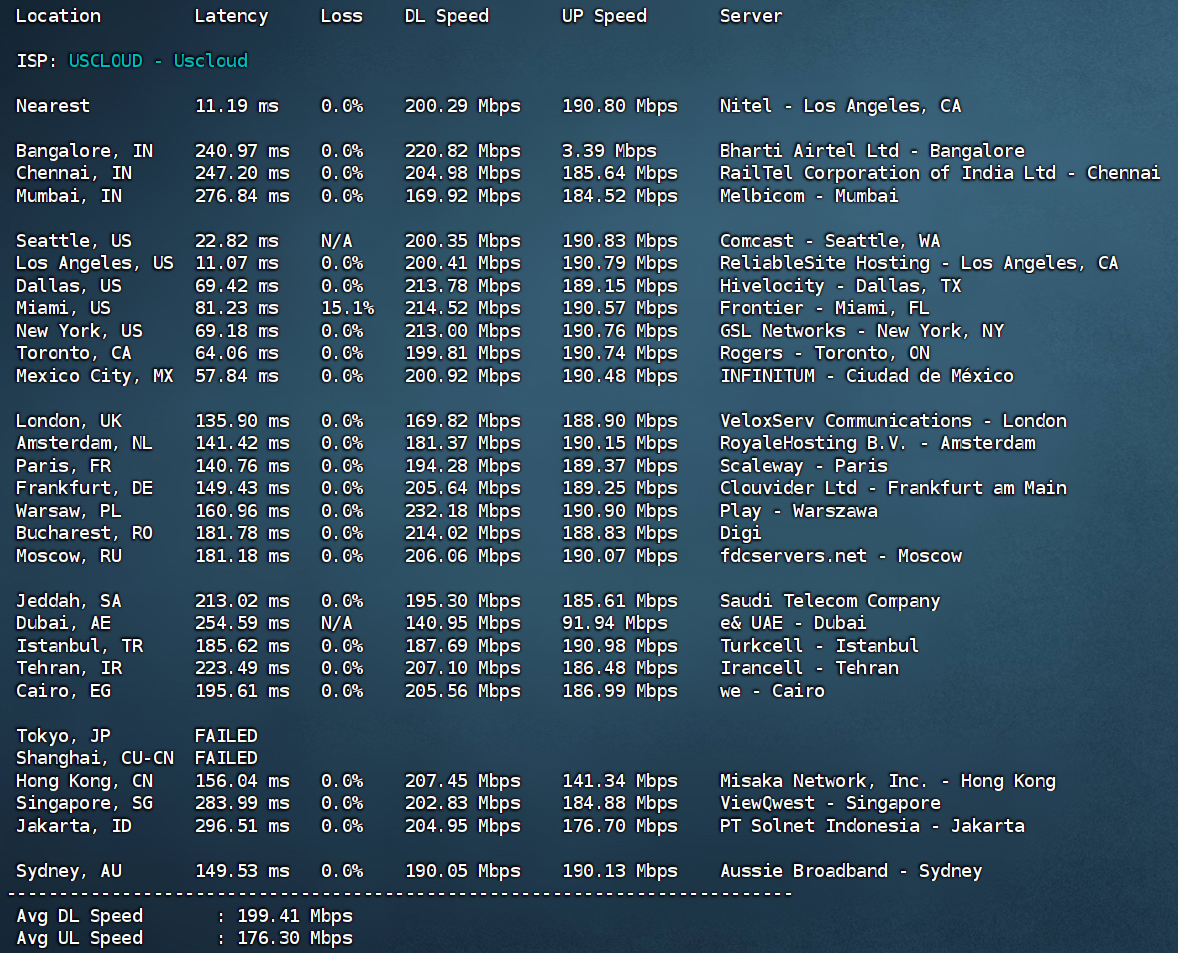The height and width of the screenshot is (953, 1178).
Task: Click Misaka Network, Inc. - Hong Kong
Action: (x=888, y=782)
